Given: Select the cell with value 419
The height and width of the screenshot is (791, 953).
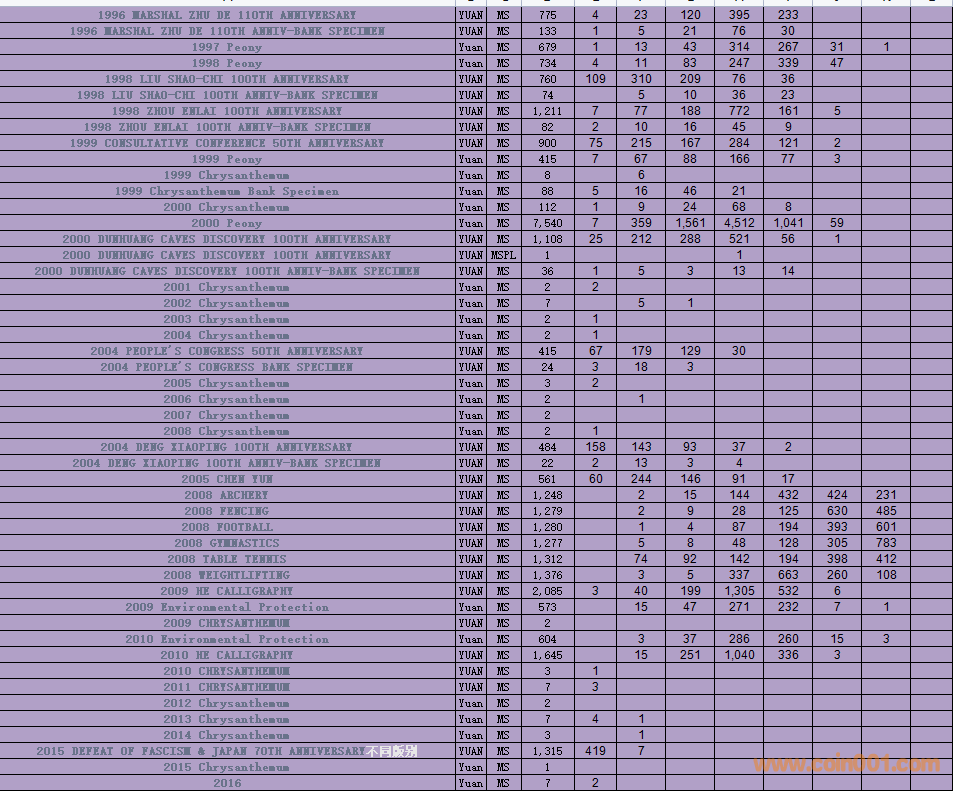Looking at the screenshot, I should point(595,751).
